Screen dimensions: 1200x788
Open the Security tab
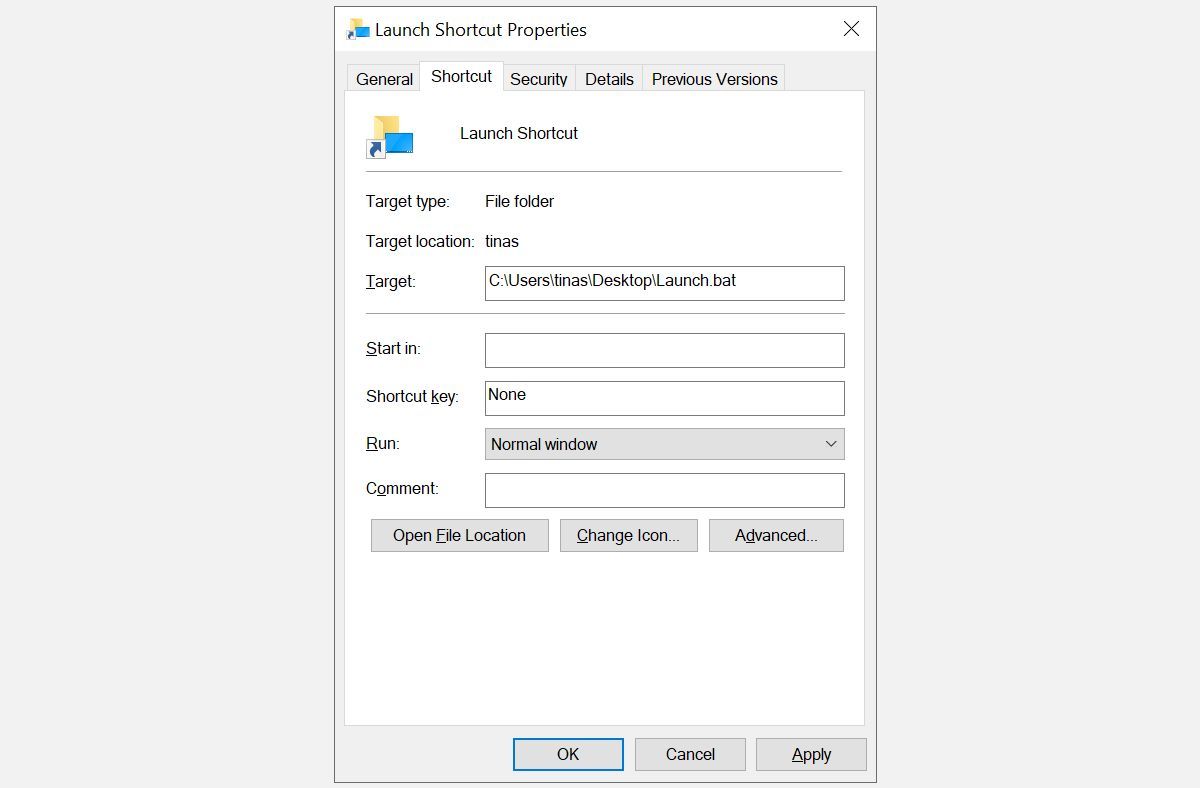coord(538,78)
